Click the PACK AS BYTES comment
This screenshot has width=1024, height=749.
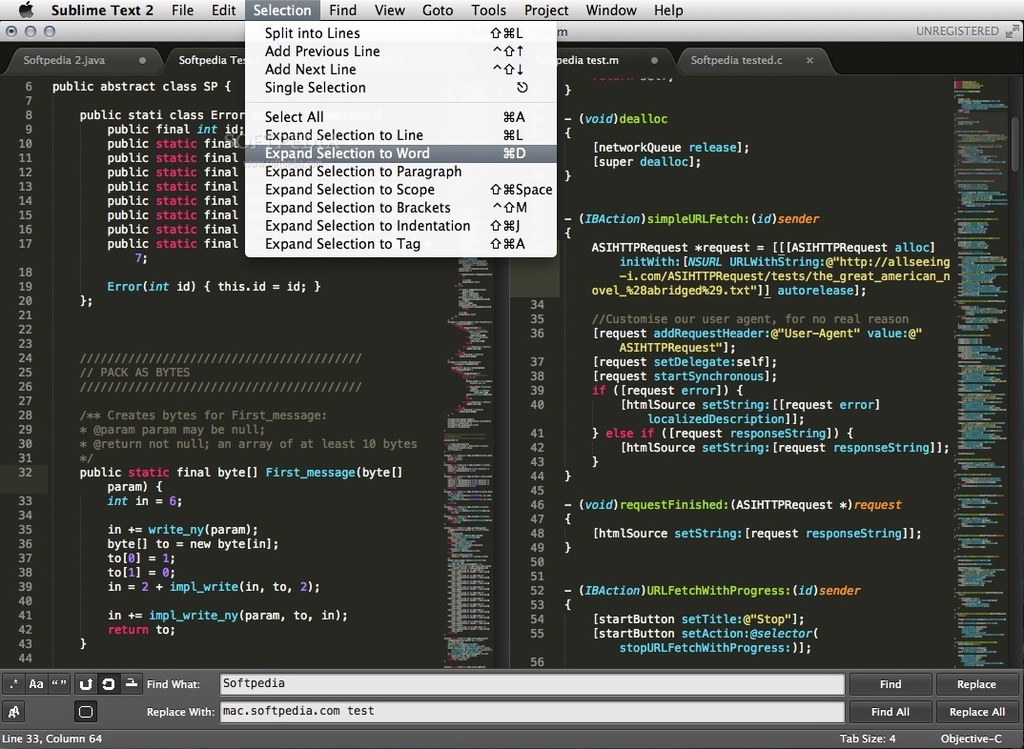coord(135,372)
